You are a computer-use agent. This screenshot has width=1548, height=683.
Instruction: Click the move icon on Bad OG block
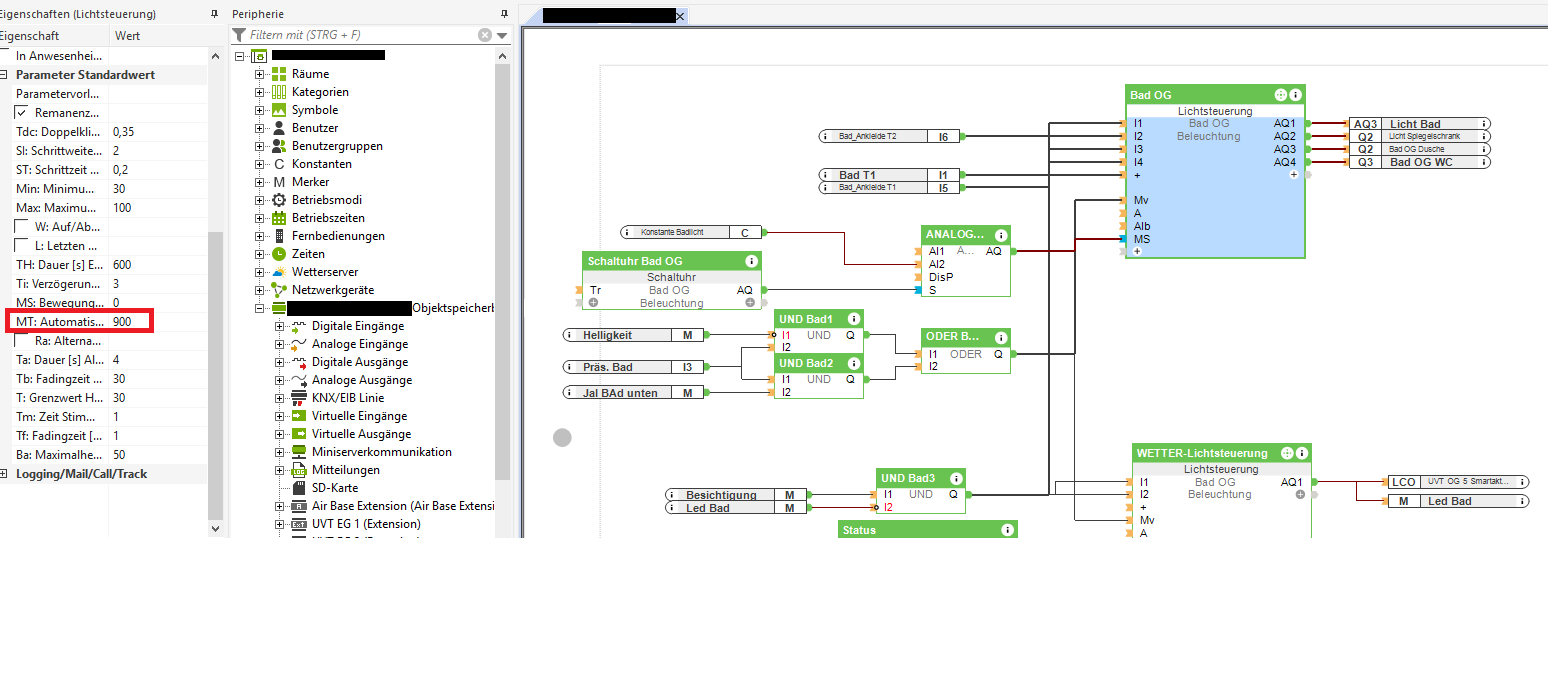(x=1280, y=95)
